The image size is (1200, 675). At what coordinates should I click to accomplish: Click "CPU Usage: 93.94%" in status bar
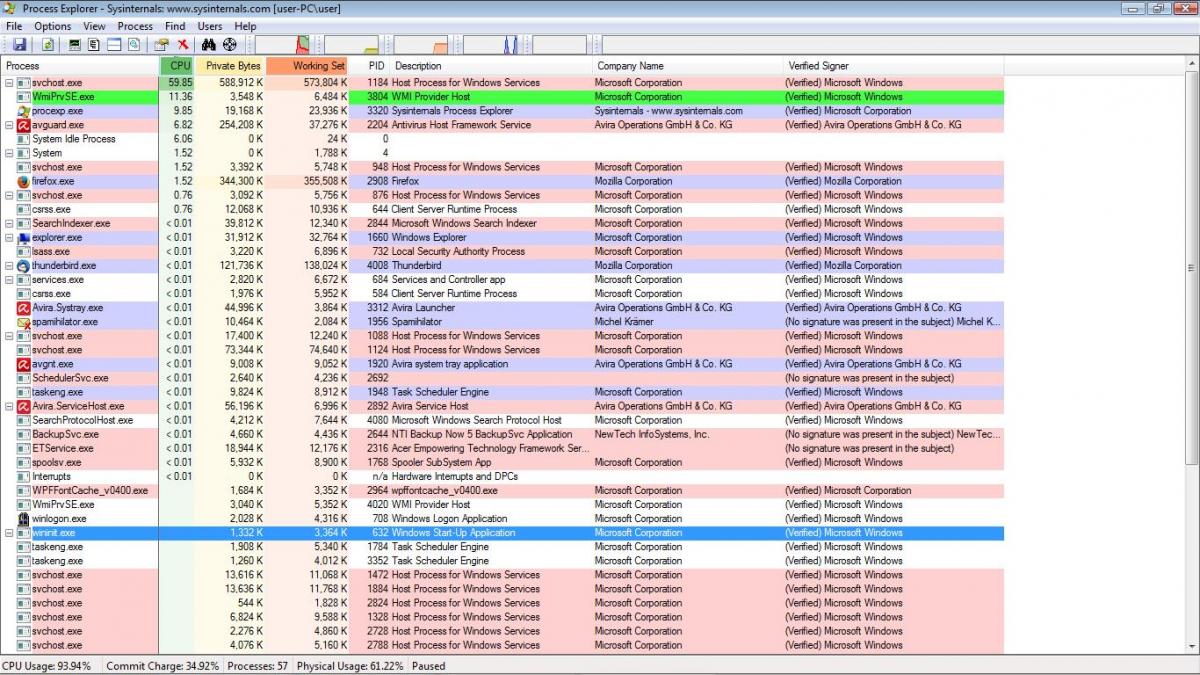[x=47, y=666]
